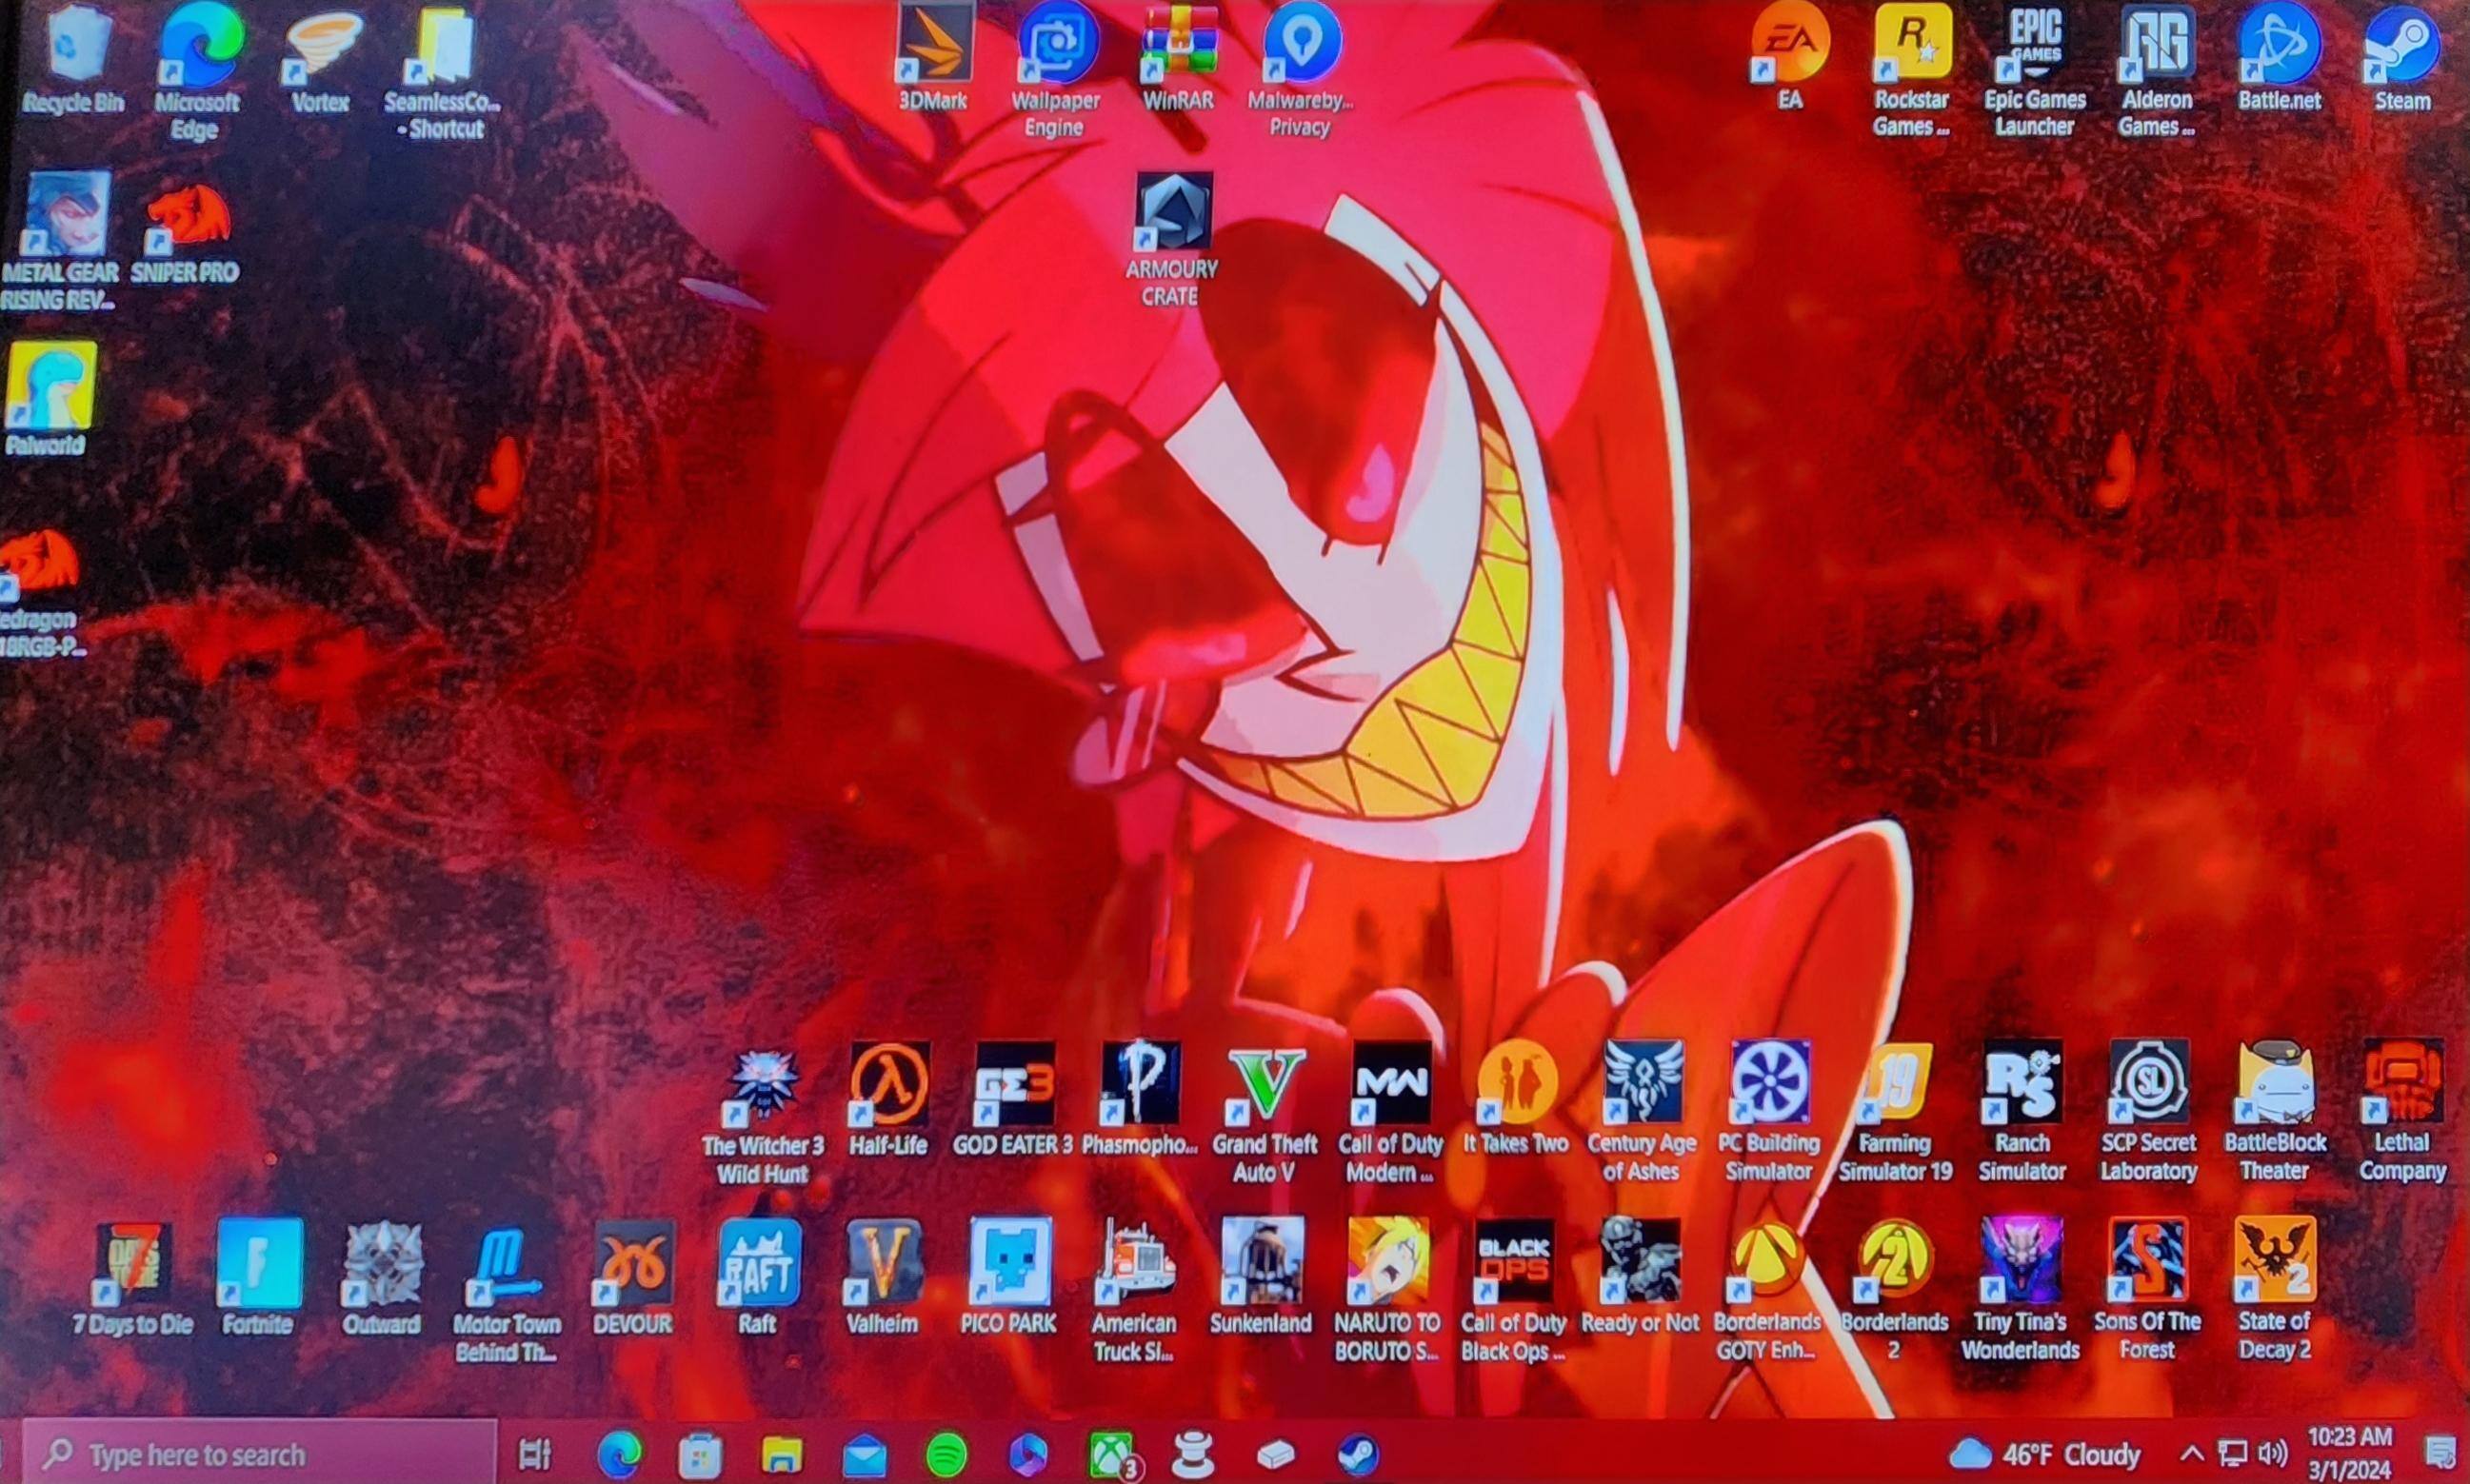Open Spotify from the taskbar
The height and width of the screenshot is (1484, 2470).
point(945,1455)
